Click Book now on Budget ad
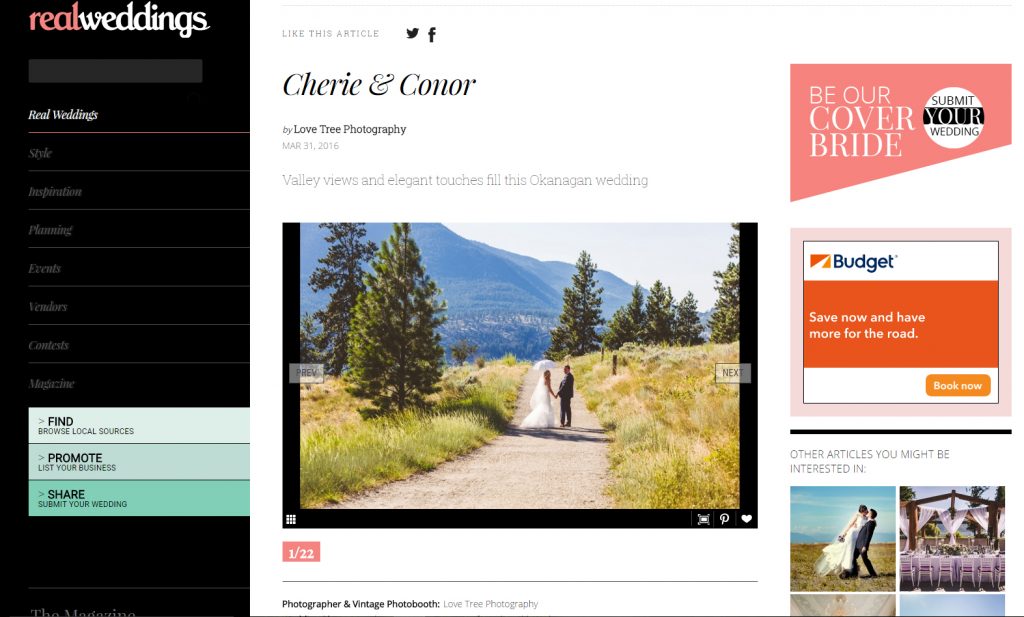Screen dimensions: 1024x617 [957, 385]
